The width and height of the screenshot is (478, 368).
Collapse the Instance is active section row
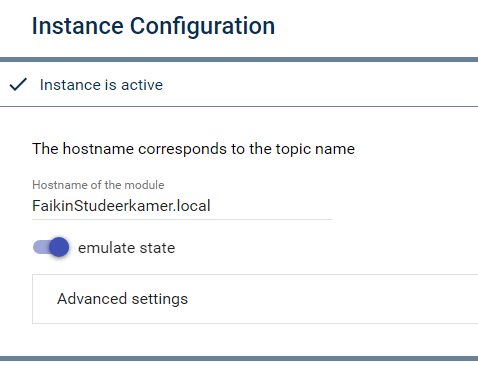pos(239,84)
